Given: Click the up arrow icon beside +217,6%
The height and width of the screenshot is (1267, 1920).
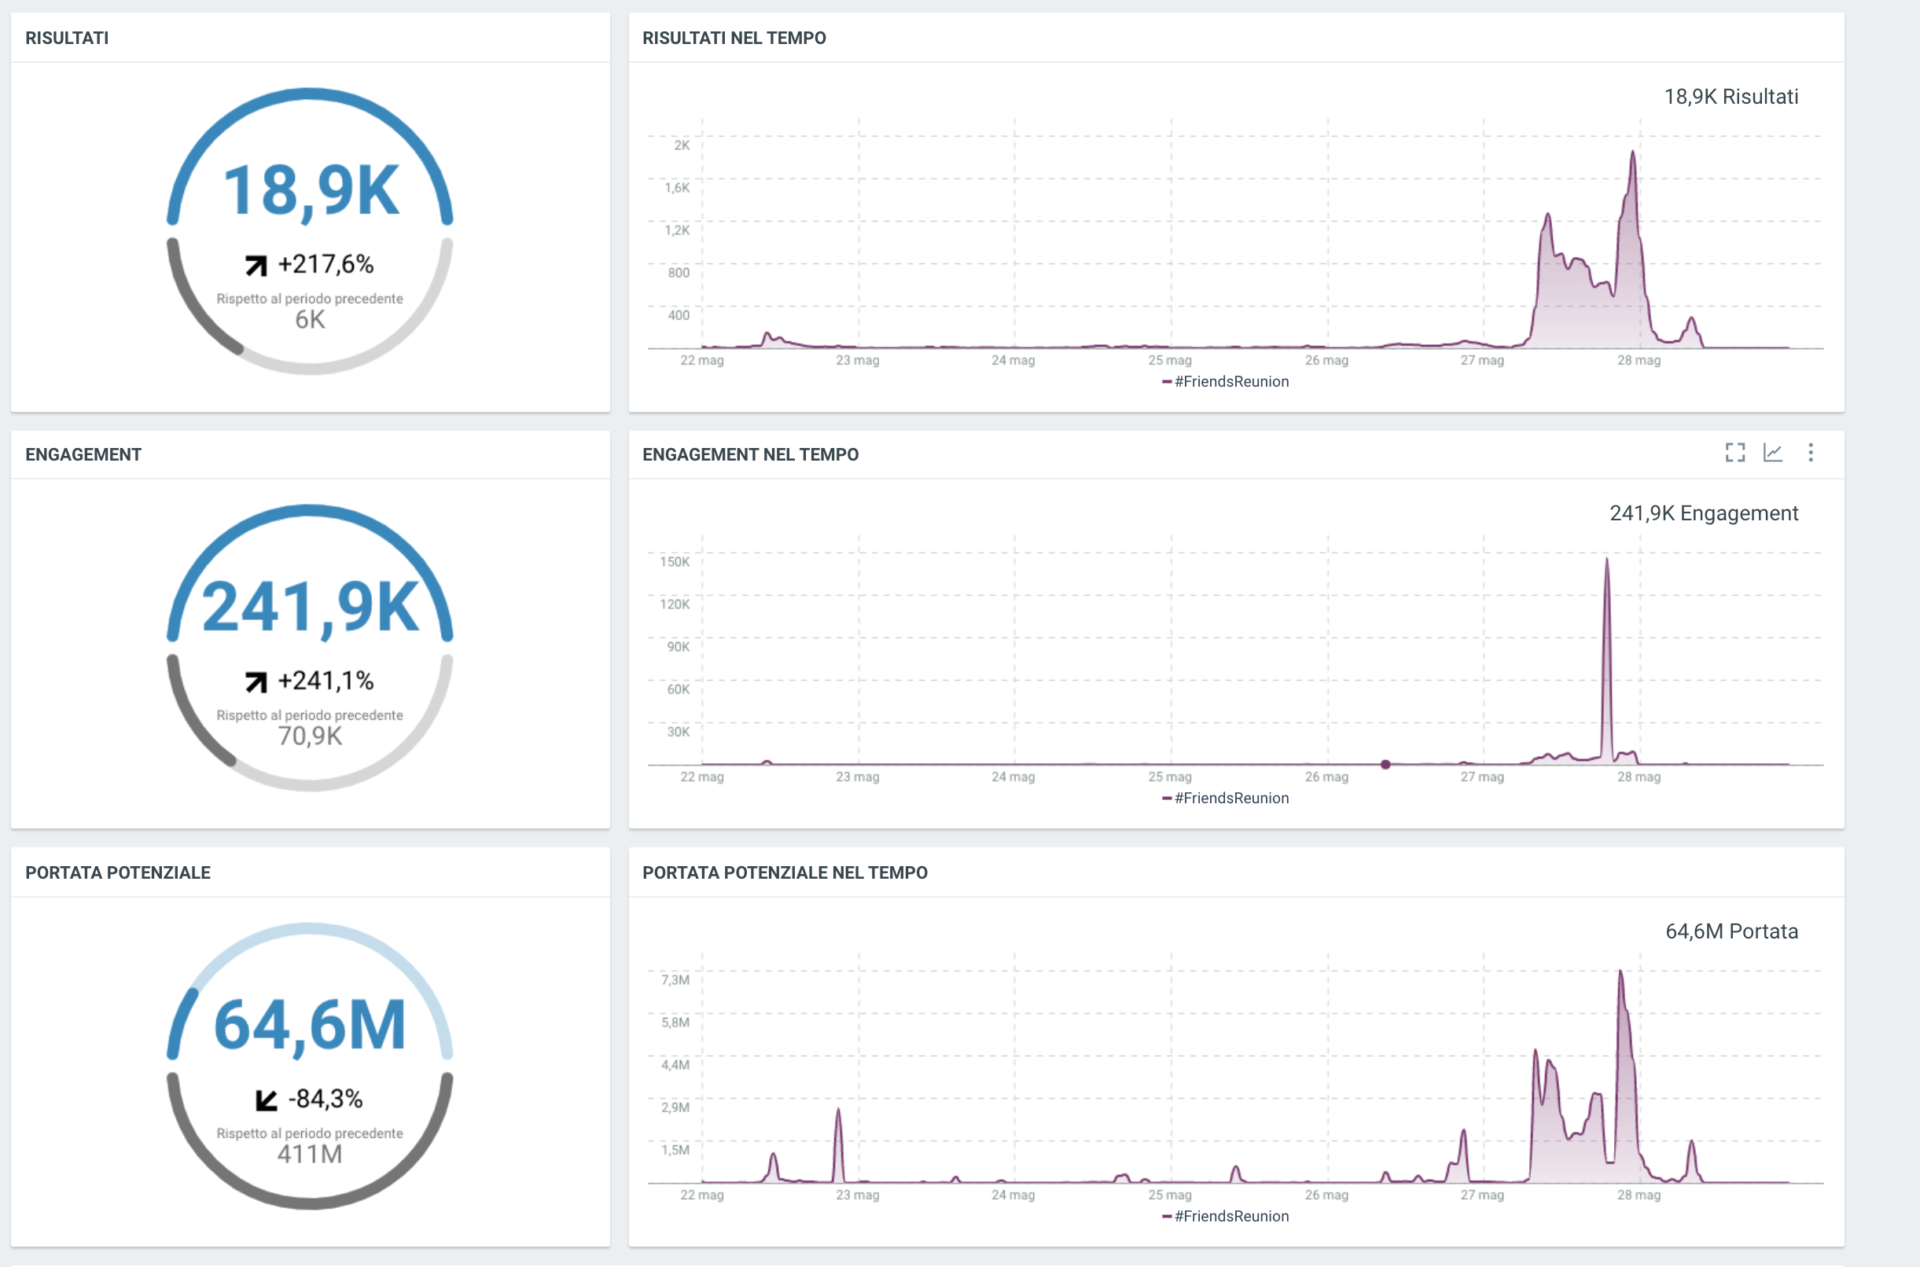Looking at the screenshot, I should coord(256,265).
